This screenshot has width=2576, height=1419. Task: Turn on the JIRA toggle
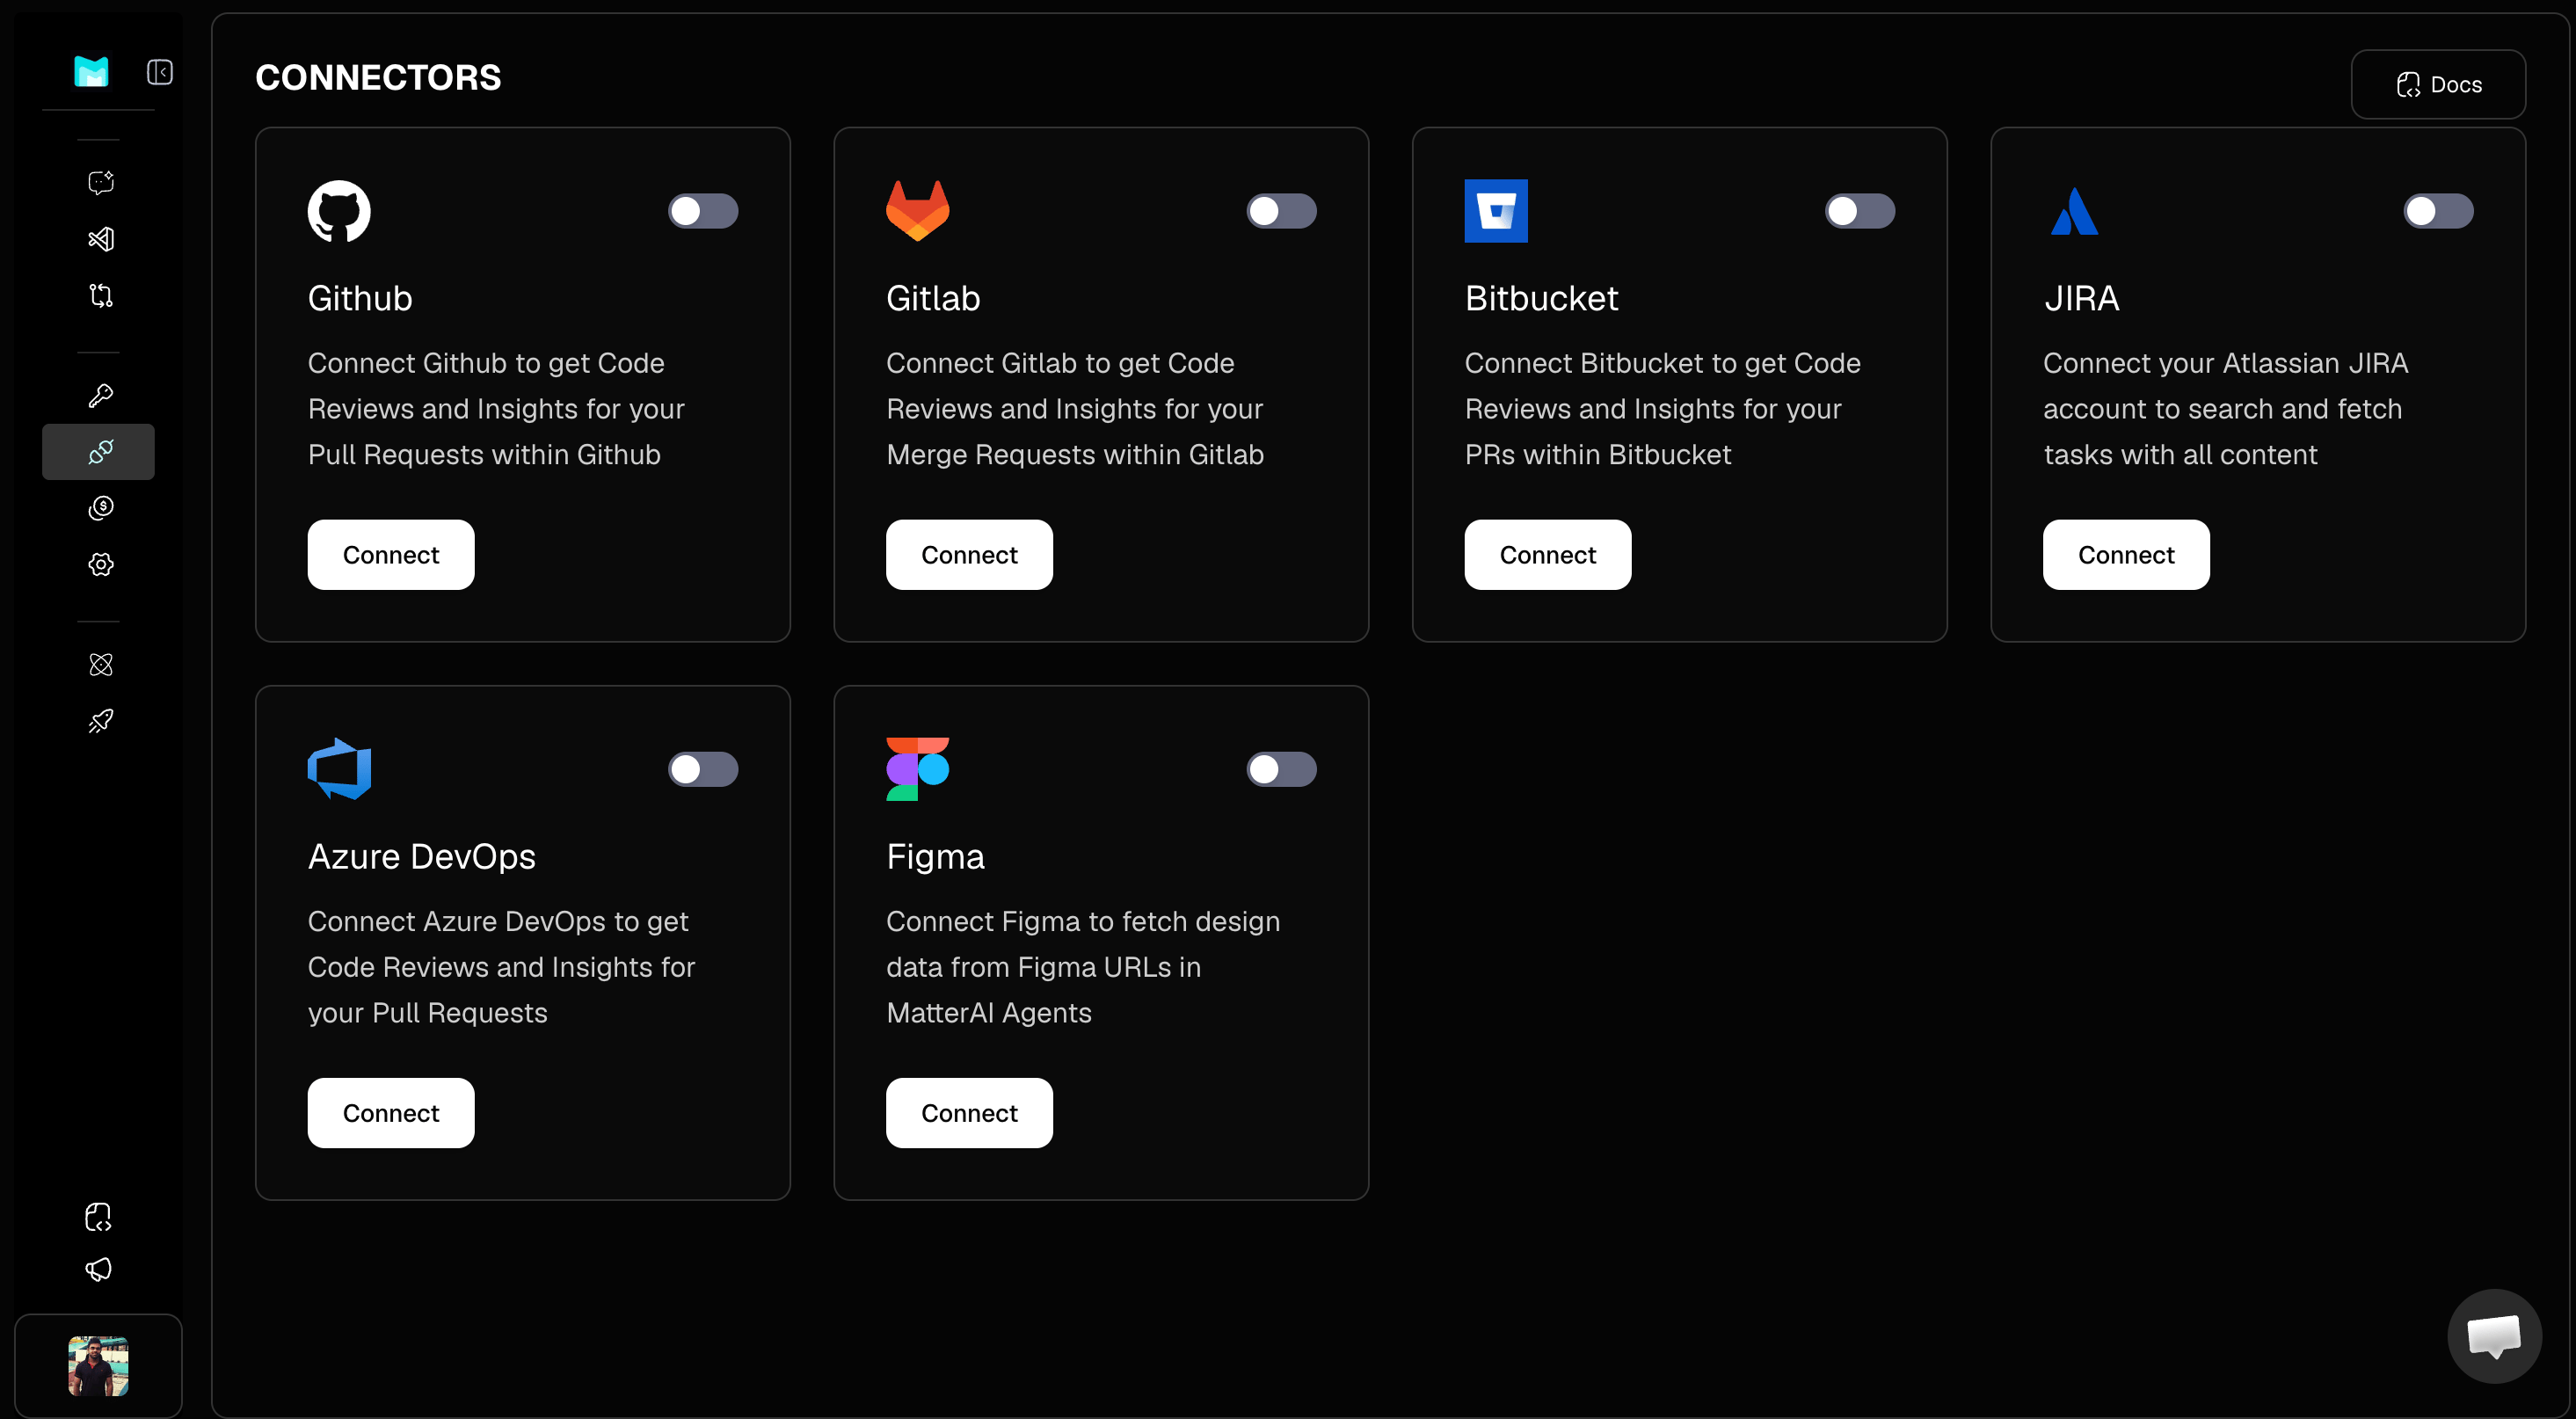pyautogui.click(x=2438, y=211)
